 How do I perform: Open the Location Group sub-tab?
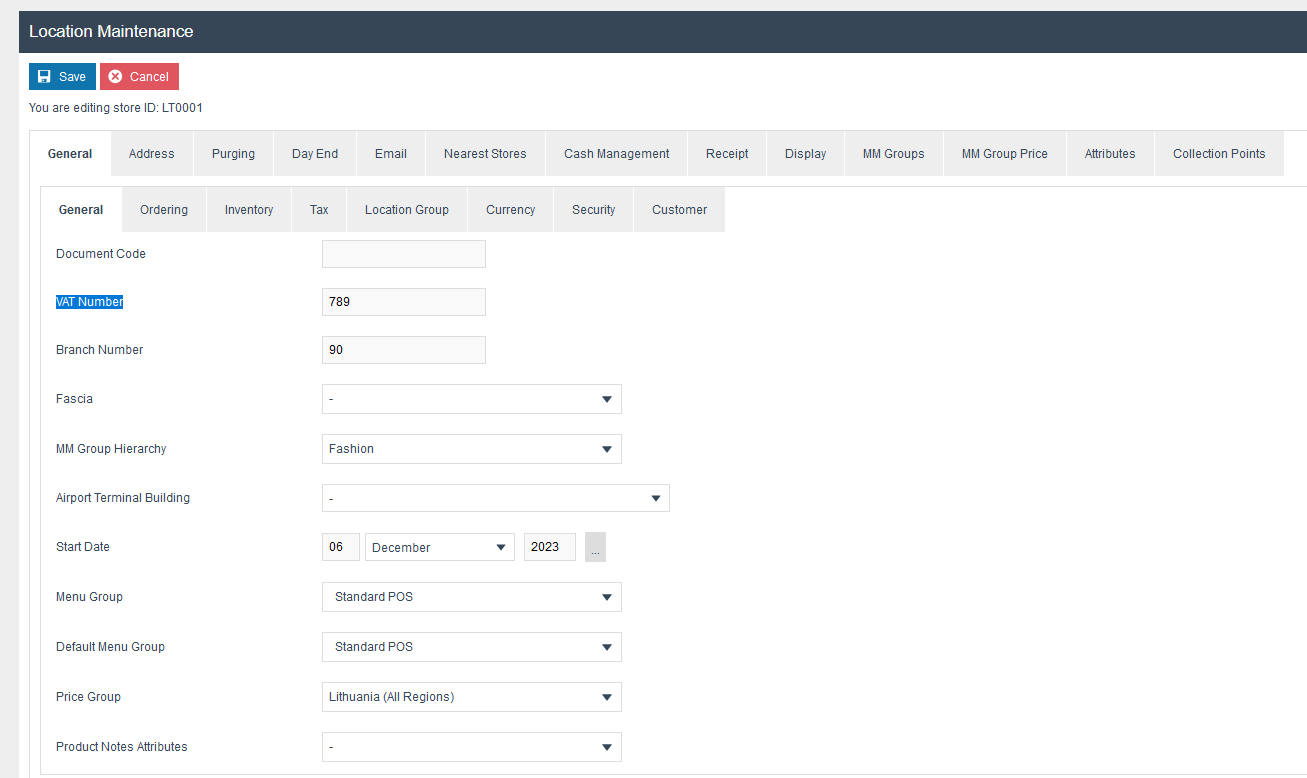[x=406, y=210]
